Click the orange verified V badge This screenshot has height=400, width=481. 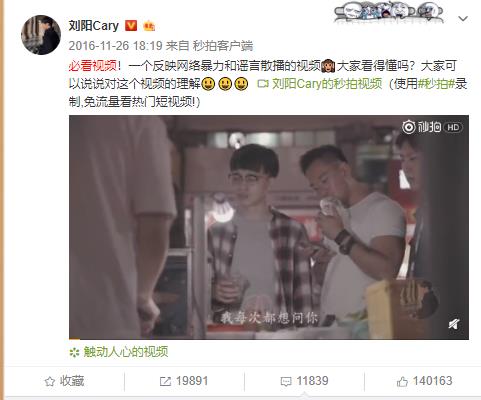pos(131,26)
